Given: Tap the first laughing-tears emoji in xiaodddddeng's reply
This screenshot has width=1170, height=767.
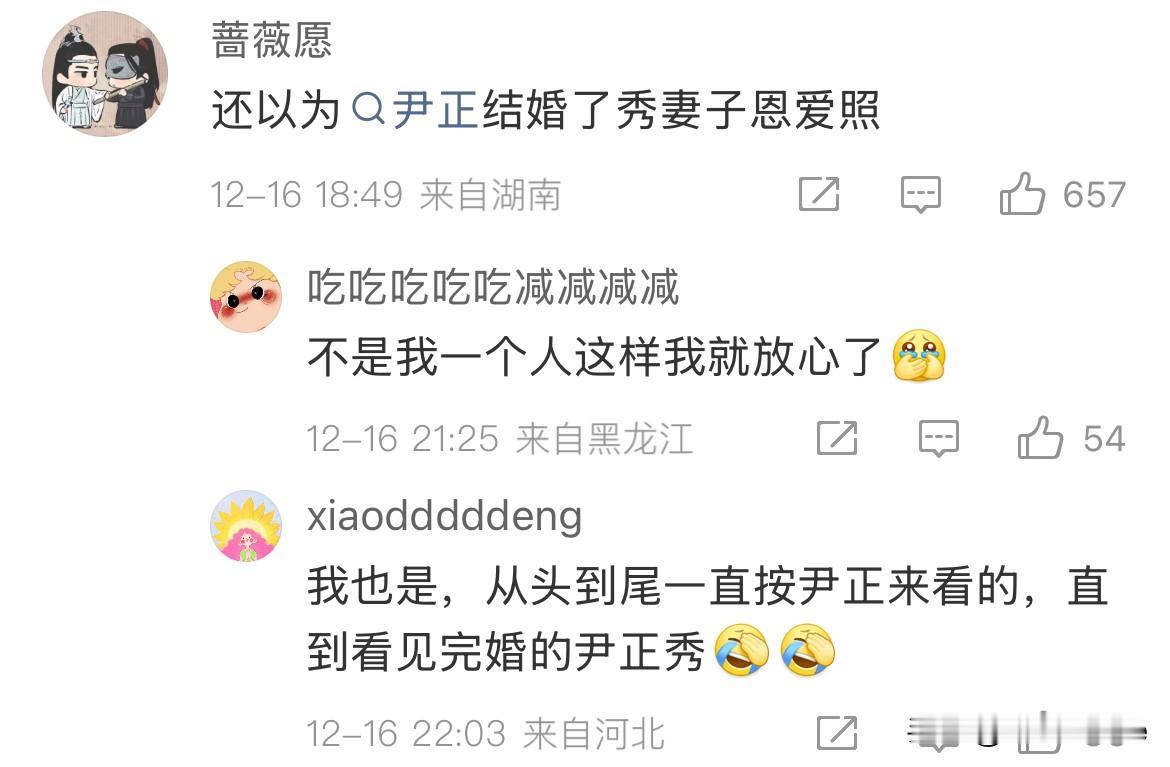Looking at the screenshot, I should click(742, 650).
